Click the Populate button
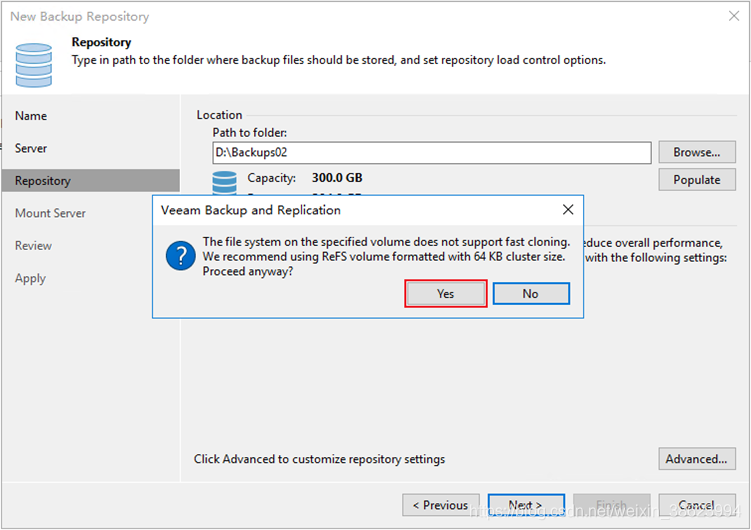 tap(697, 180)
